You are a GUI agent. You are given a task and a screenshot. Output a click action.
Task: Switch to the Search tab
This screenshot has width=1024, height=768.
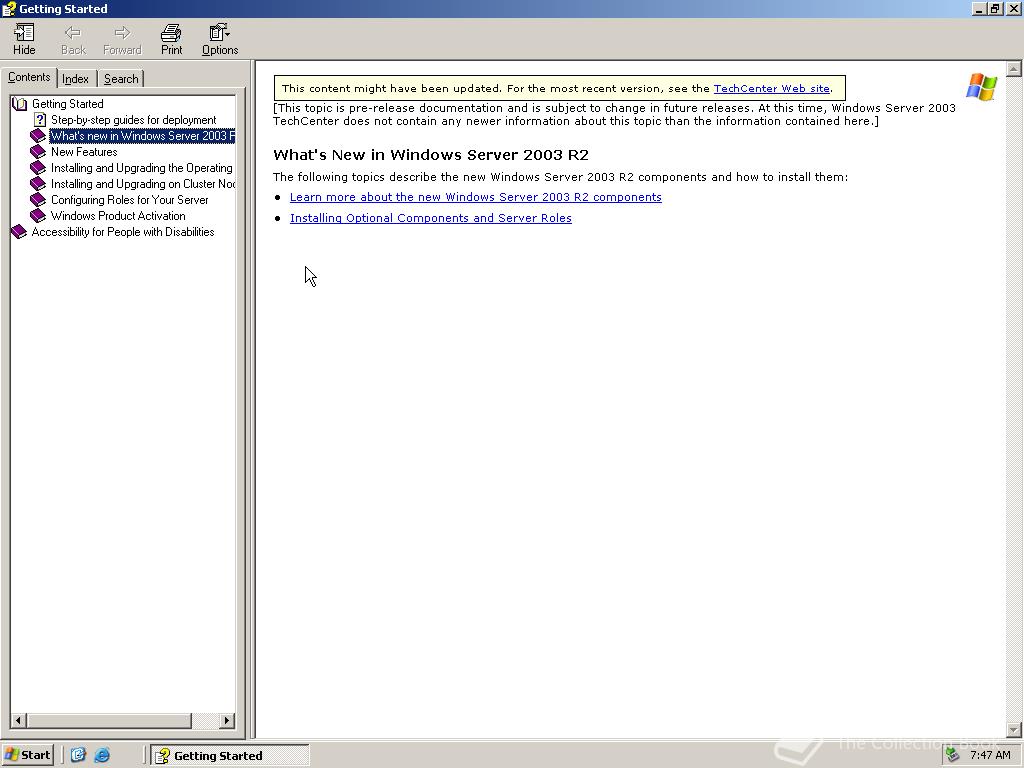121,79
